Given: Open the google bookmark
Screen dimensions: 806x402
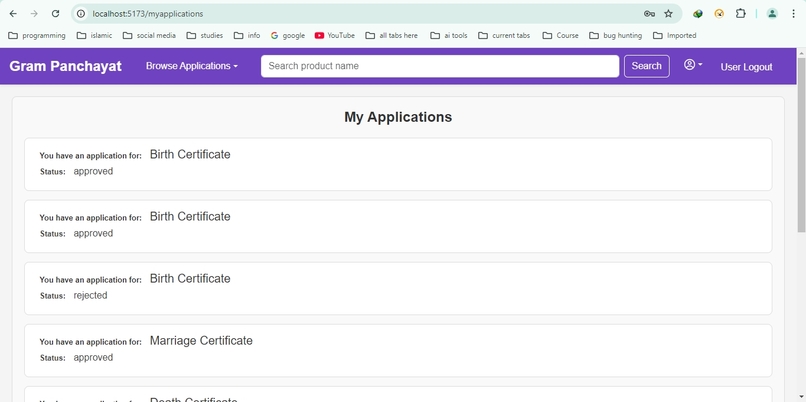Looking at the screenshot, I should pyautogui.click(x=288, y=35).
